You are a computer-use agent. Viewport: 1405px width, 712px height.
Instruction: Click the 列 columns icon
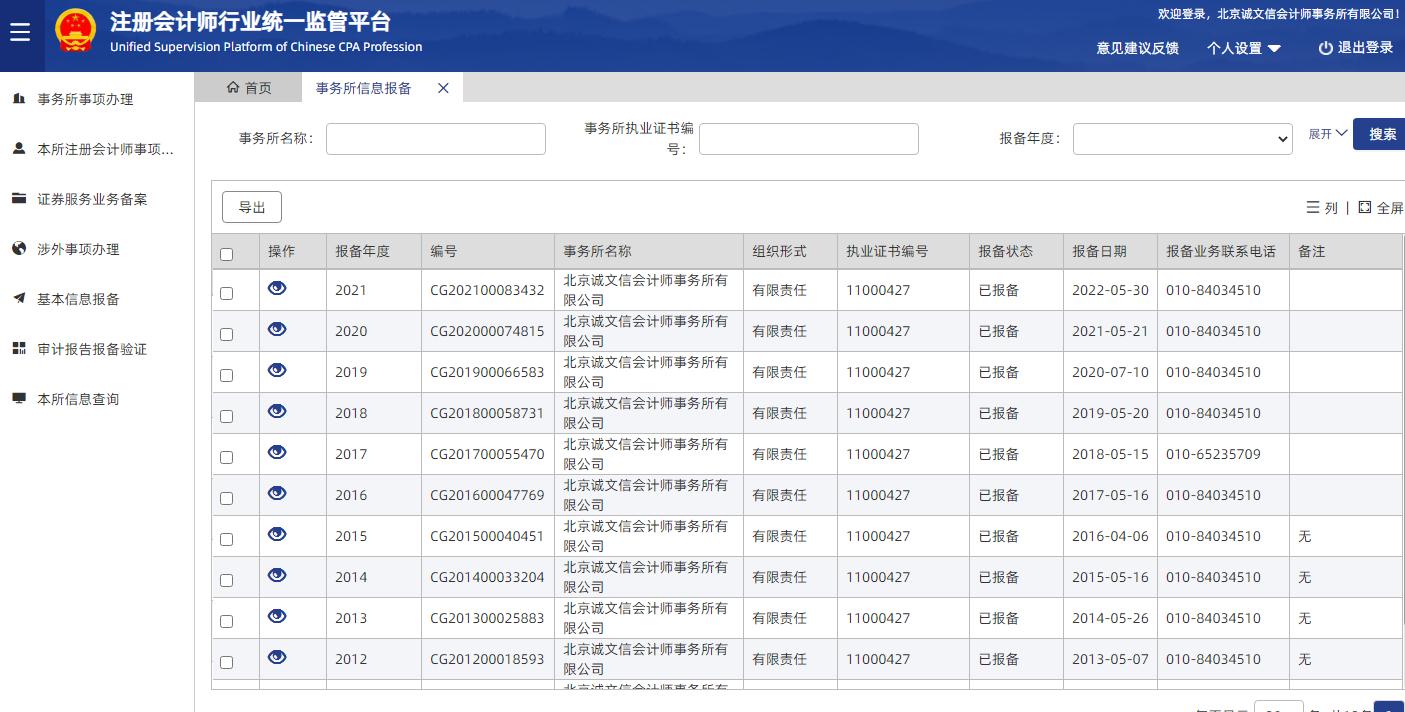click(1313, 208)
